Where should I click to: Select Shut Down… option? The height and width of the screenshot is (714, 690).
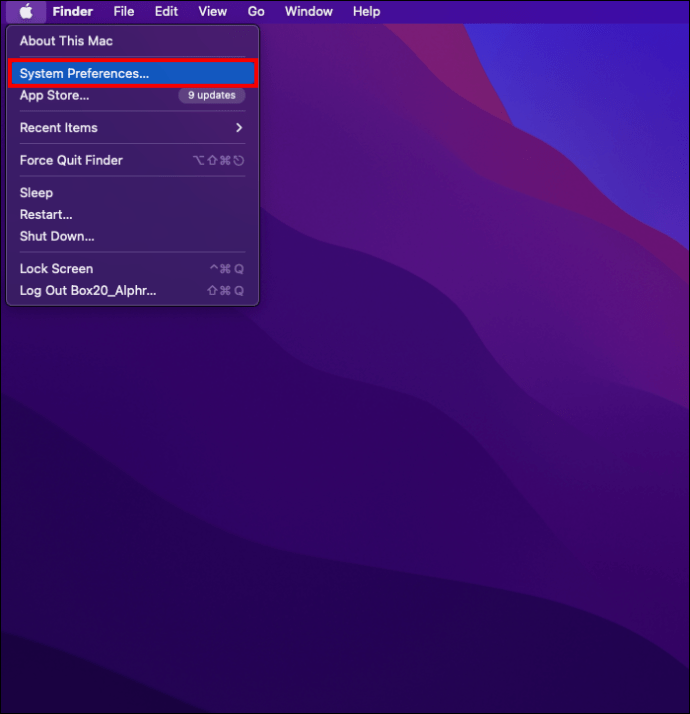(x=133, y=236)
